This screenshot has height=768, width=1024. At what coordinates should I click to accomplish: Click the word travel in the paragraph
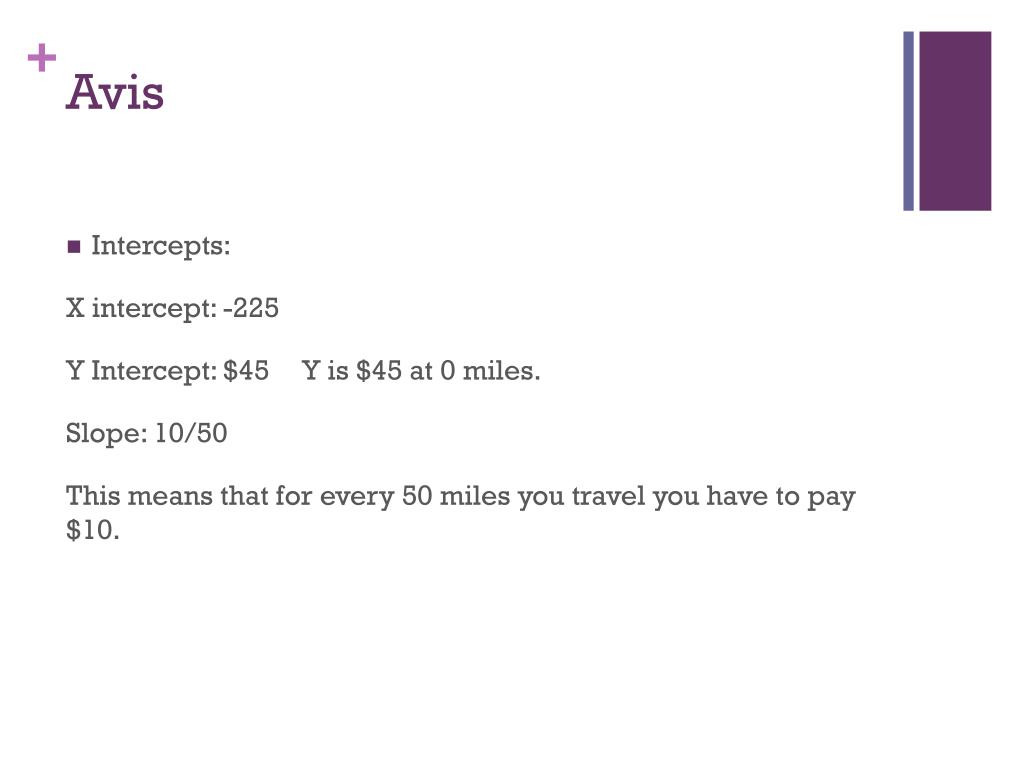[x=609, y=496]
